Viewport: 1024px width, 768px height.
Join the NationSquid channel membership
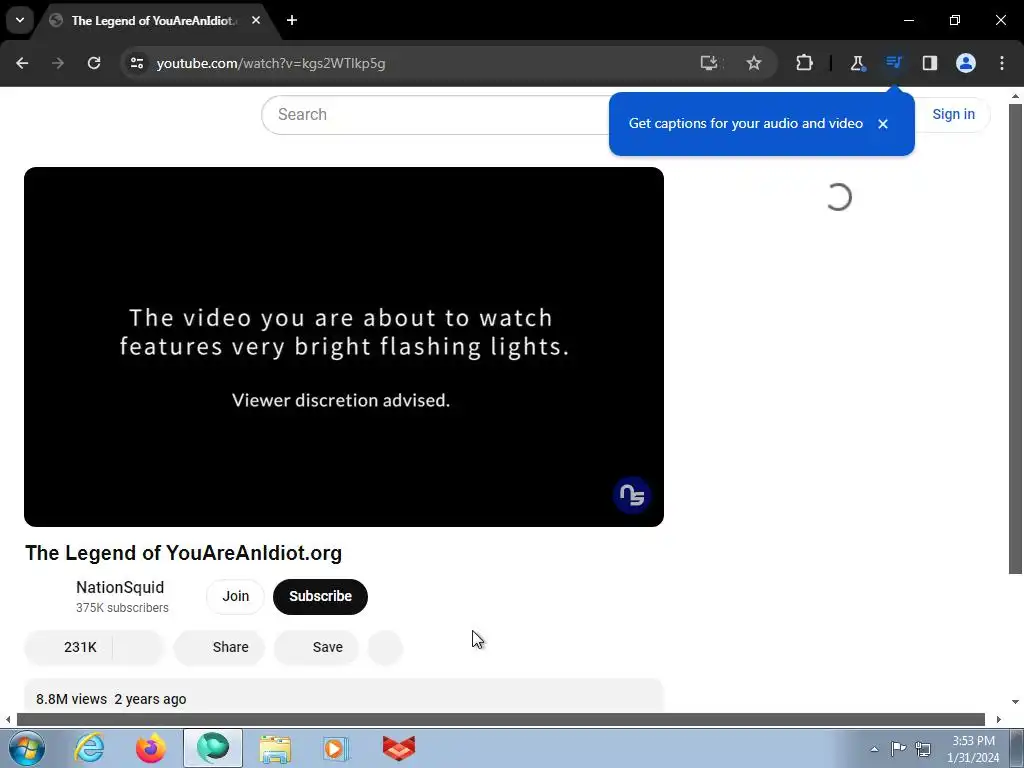pyautogui.click(x=235, y=596)
